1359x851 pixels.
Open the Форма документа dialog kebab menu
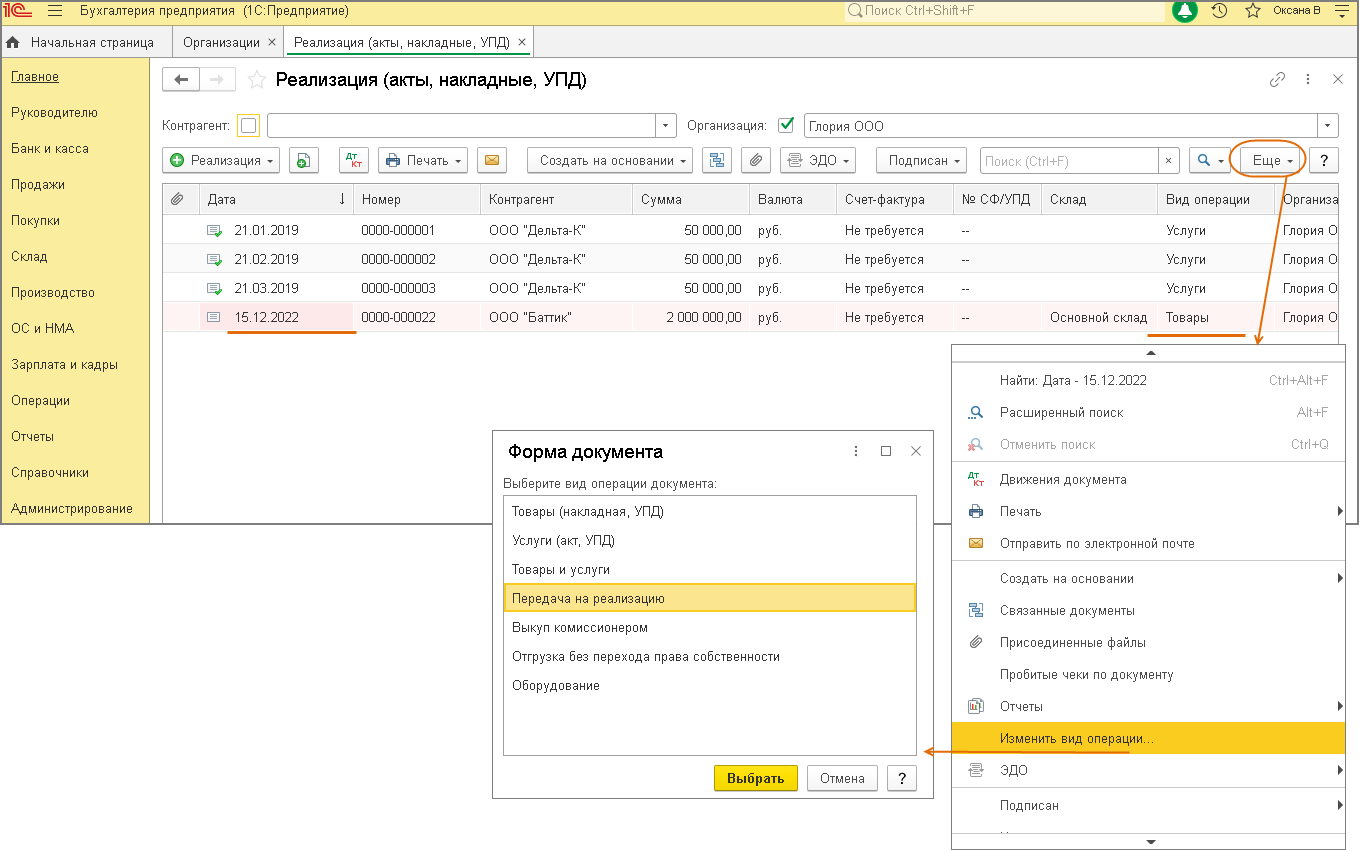coord(856,451)
